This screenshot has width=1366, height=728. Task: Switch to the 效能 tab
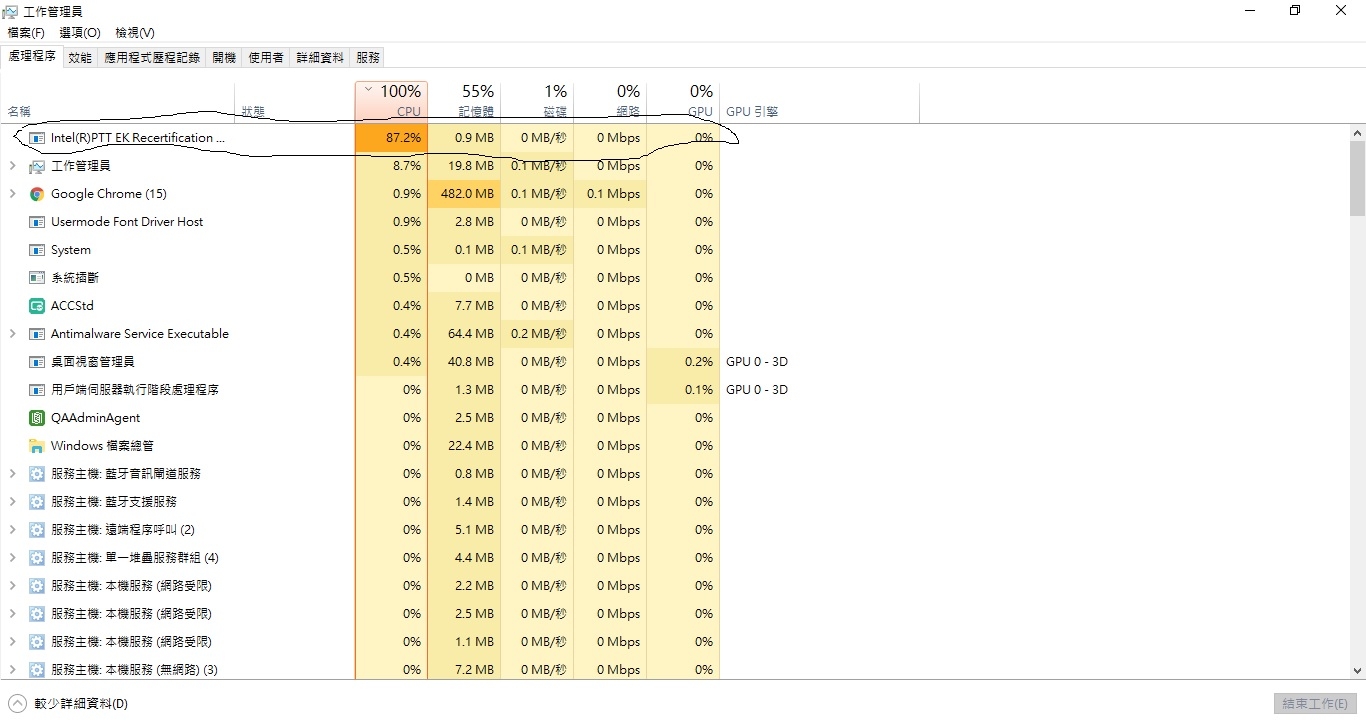[80, 58]
